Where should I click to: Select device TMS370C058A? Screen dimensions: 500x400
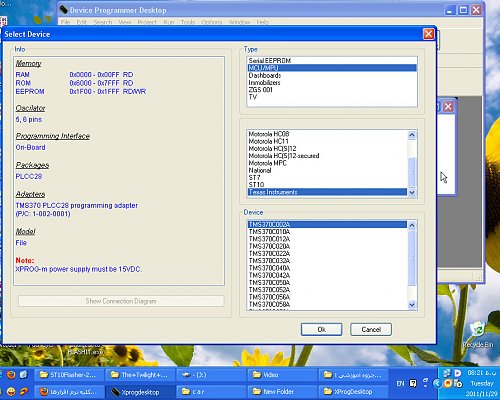coord(328,304)
